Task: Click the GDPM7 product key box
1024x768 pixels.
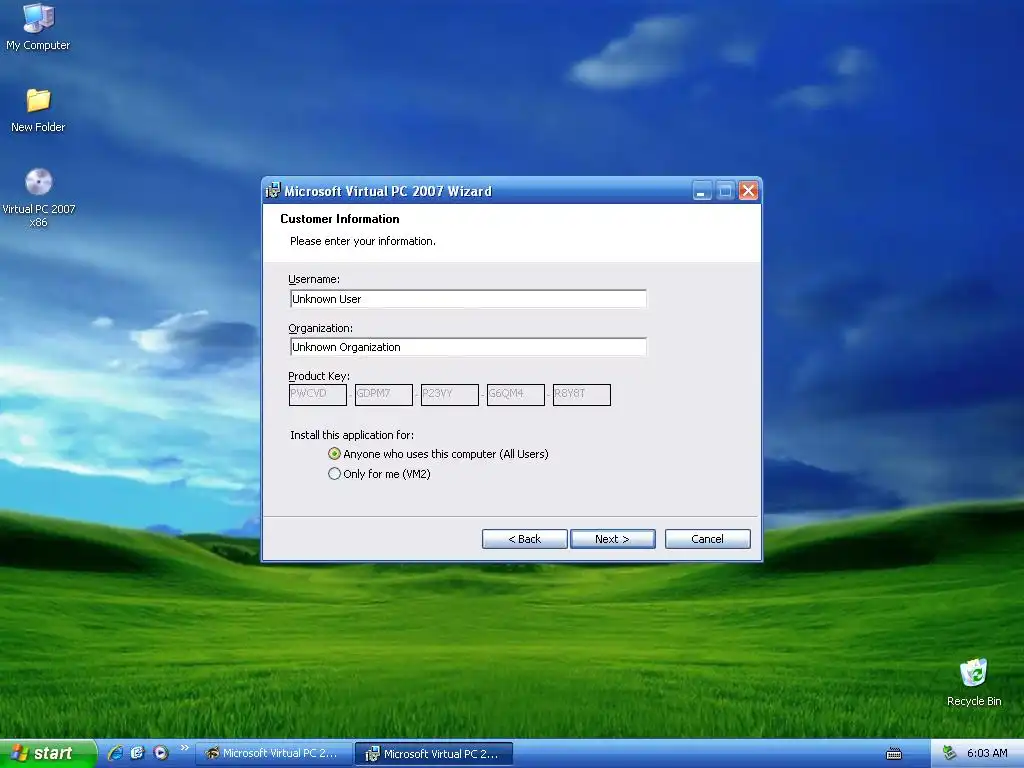Action: coord(383,394)
